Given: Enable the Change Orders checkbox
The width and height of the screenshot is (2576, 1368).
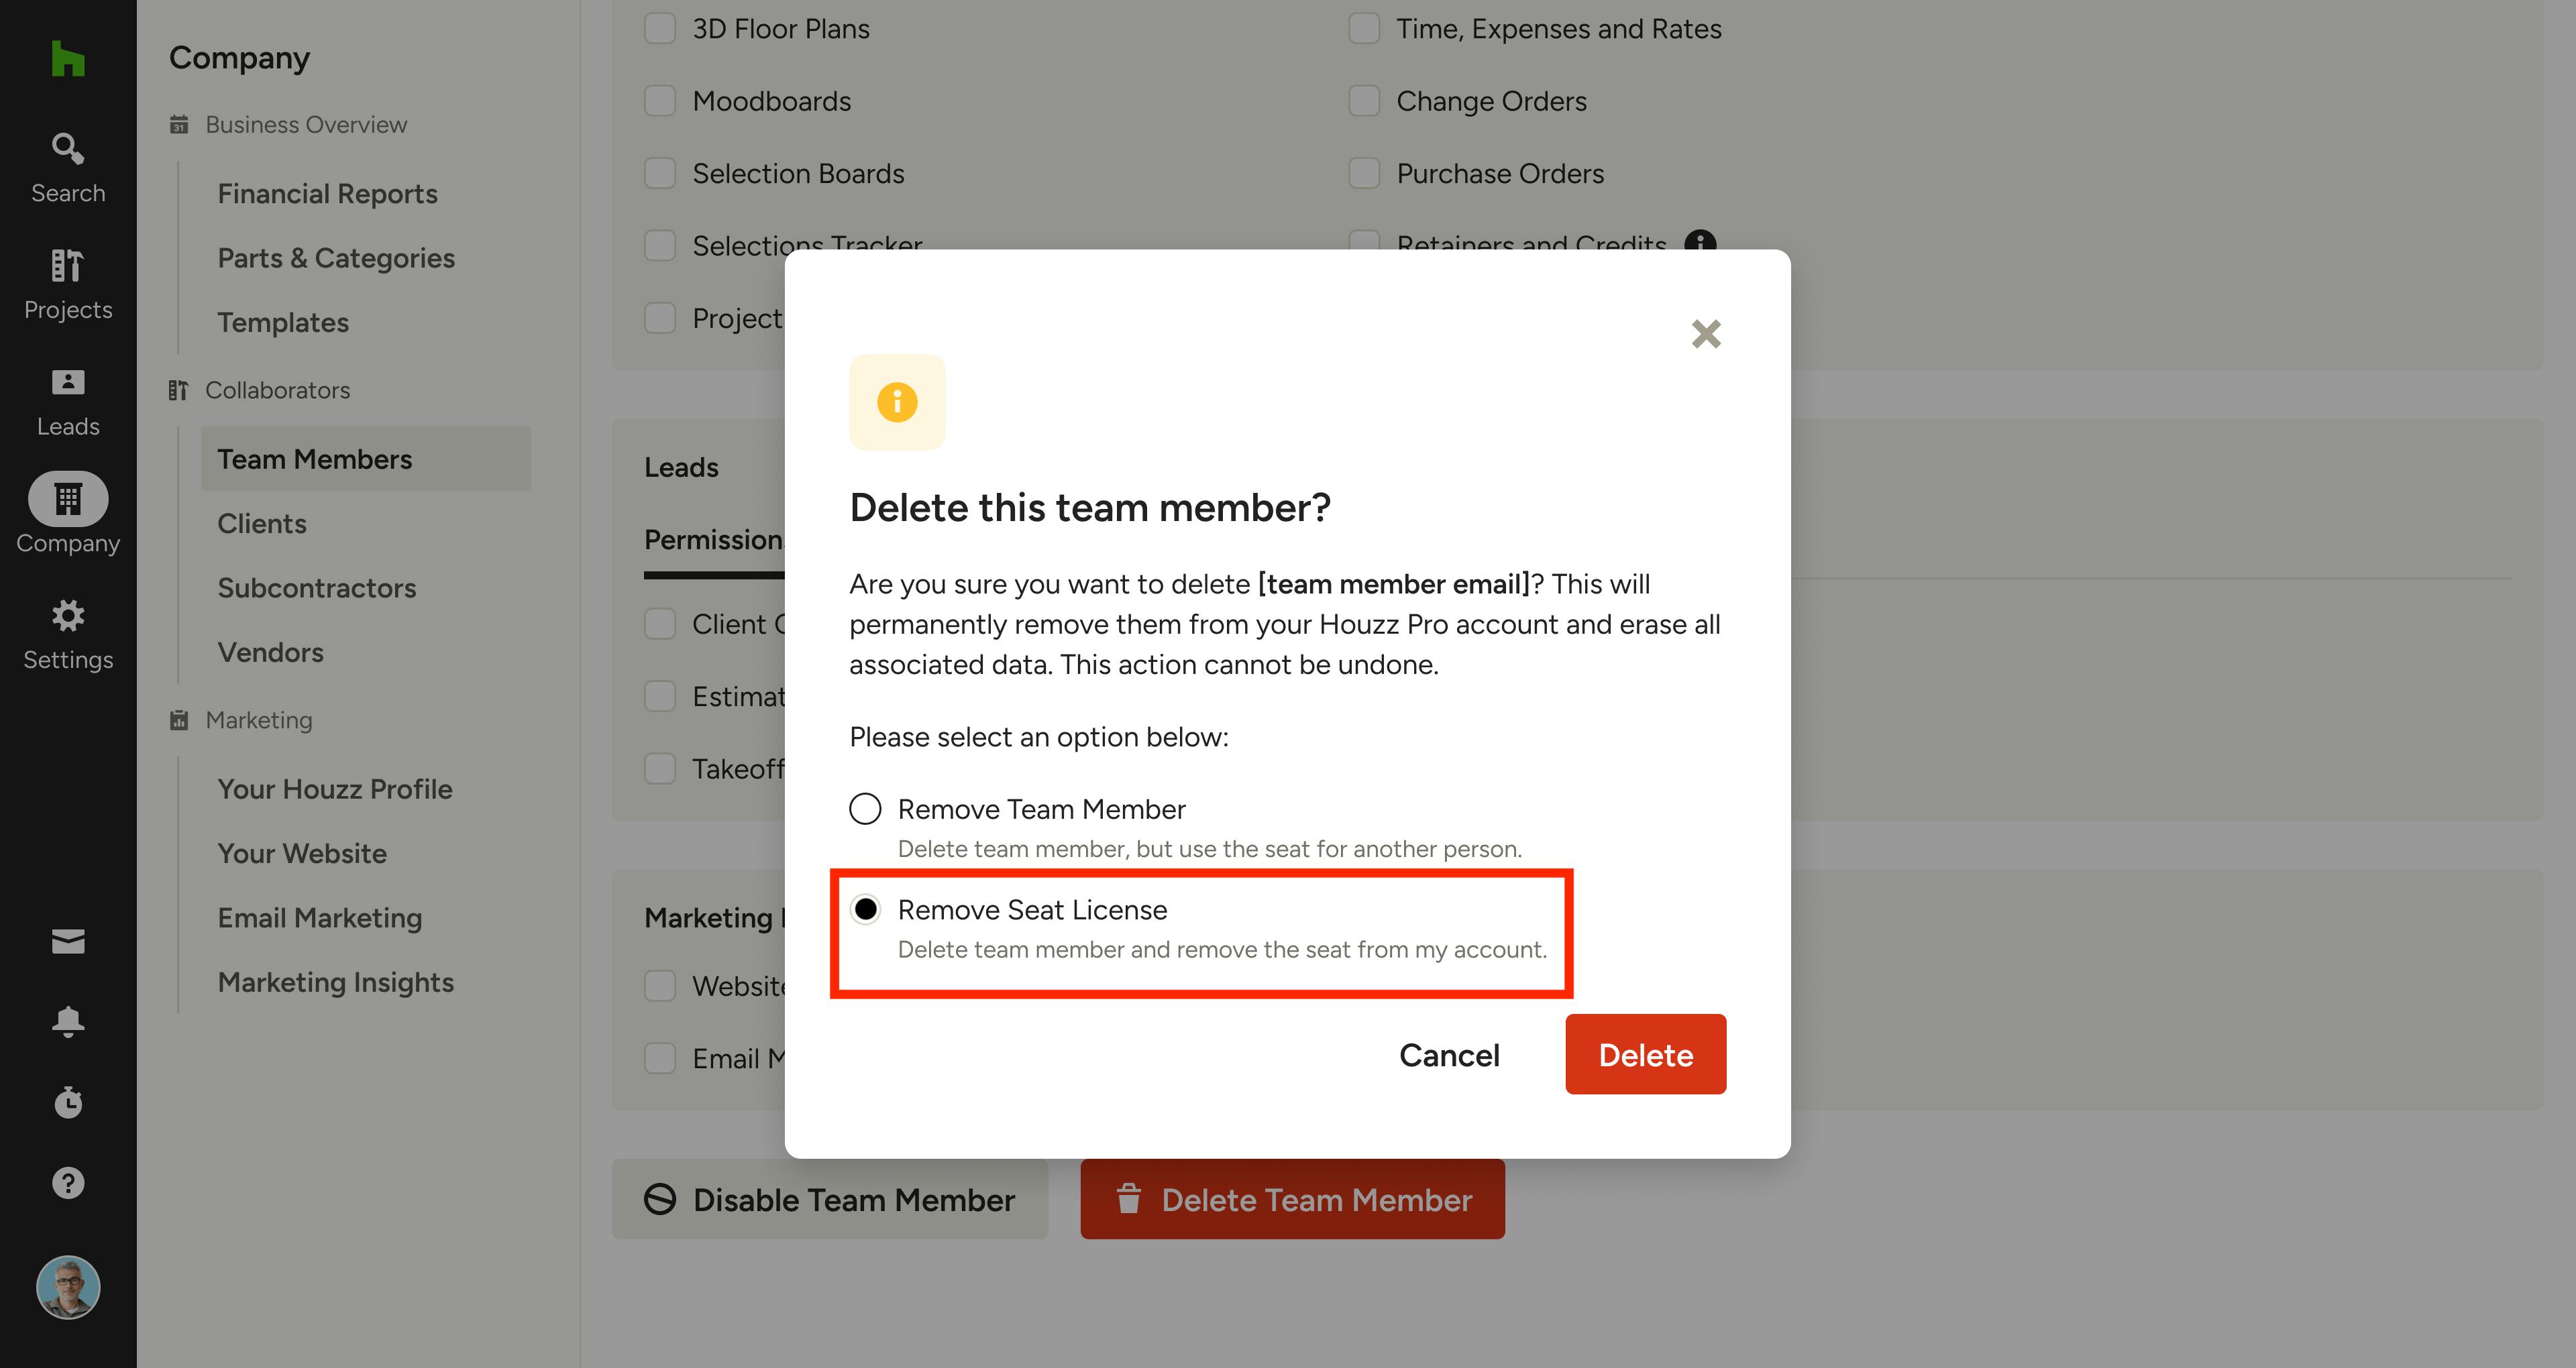Looking at the screenshot, I should (1364, 101).
